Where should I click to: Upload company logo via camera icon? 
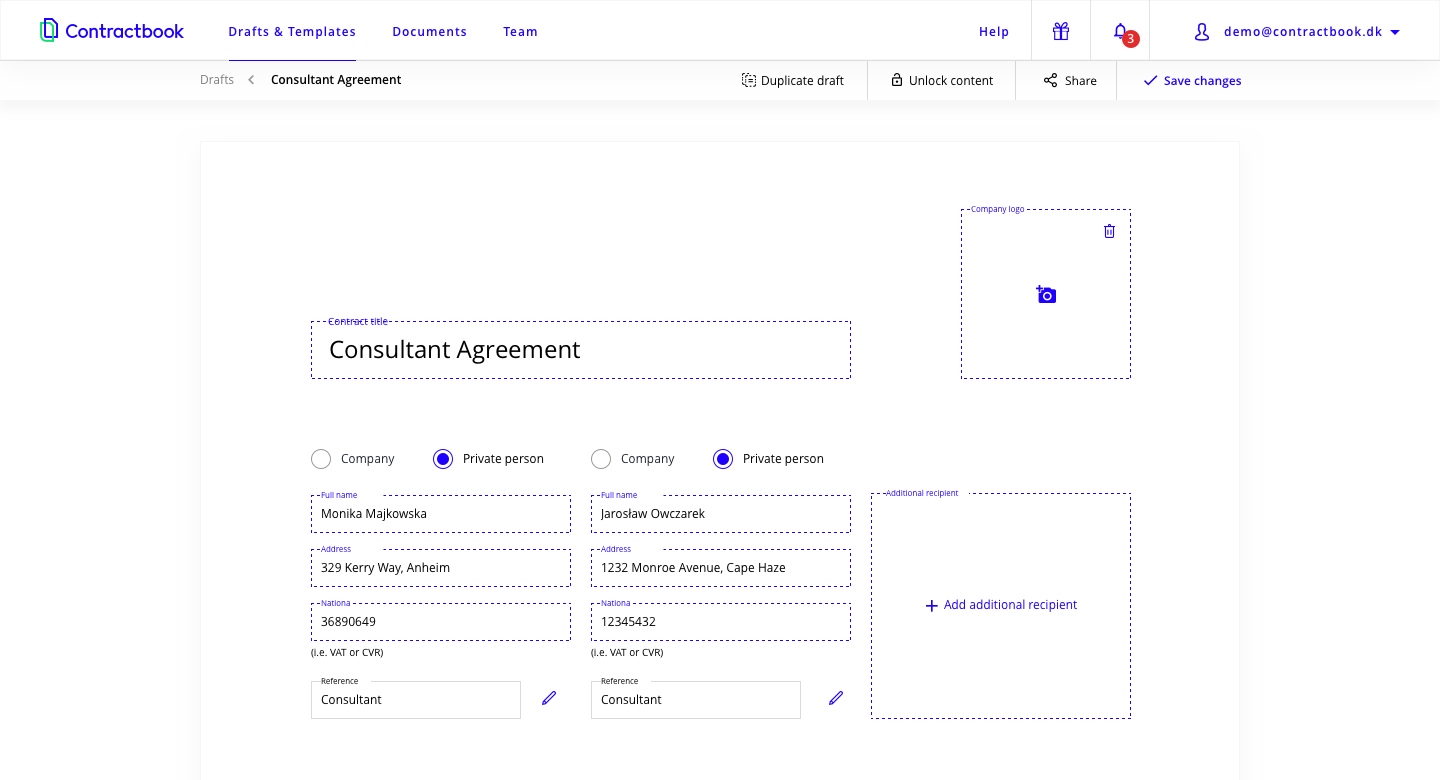click(1046, 294)
